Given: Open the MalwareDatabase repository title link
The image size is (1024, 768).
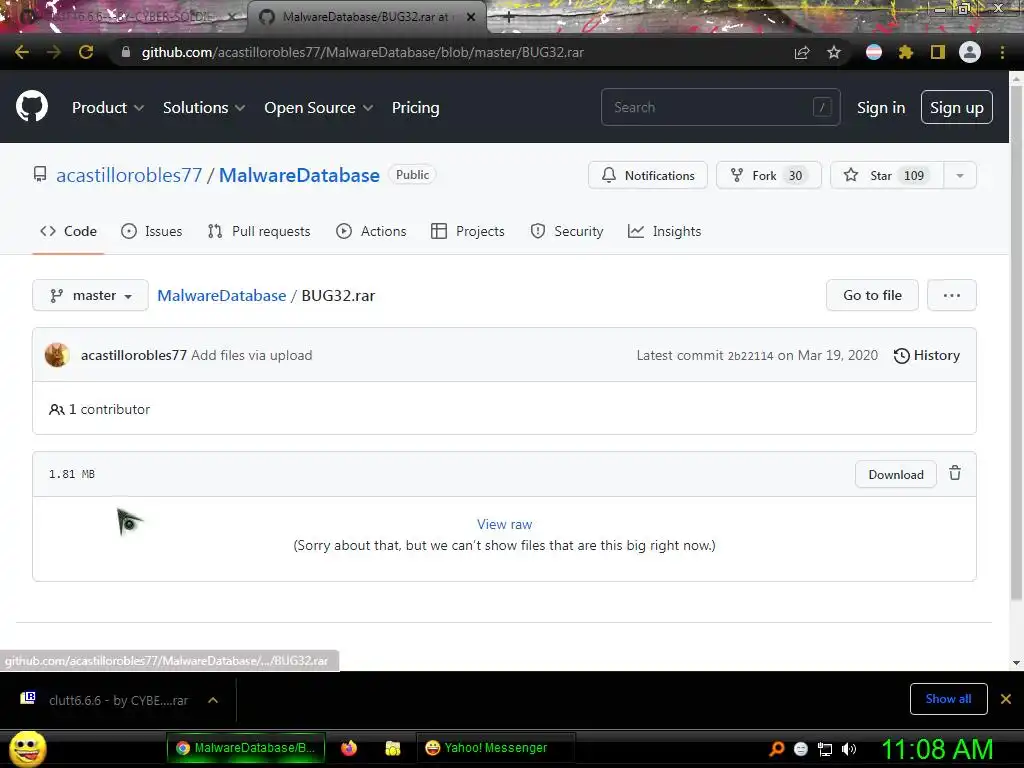Looking at the screenshot, I should [x=299, y=175].
